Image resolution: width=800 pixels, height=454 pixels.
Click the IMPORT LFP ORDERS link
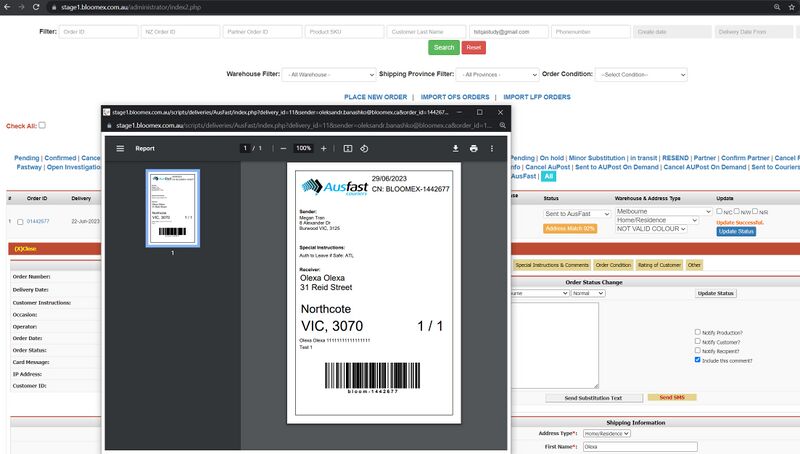click(537, 97)
